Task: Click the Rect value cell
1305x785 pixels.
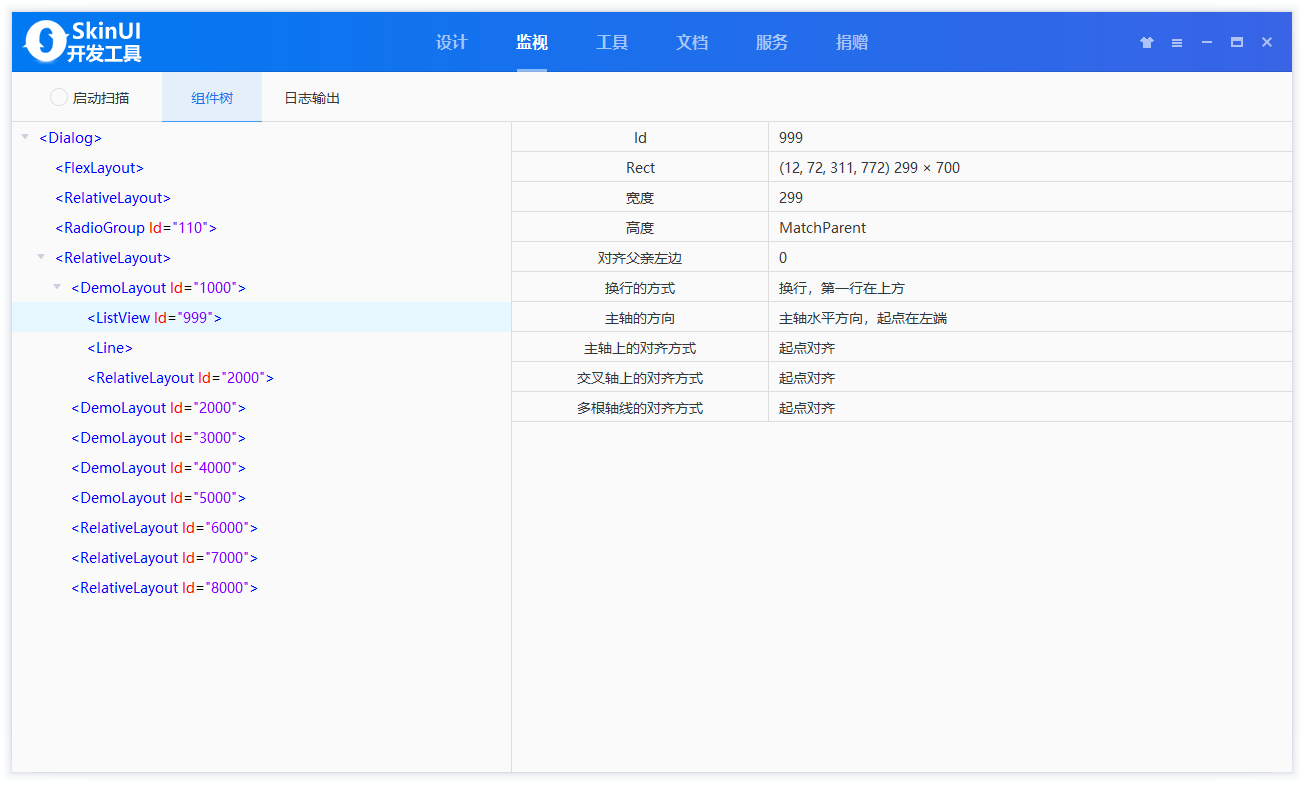Action: (1030, 168)
